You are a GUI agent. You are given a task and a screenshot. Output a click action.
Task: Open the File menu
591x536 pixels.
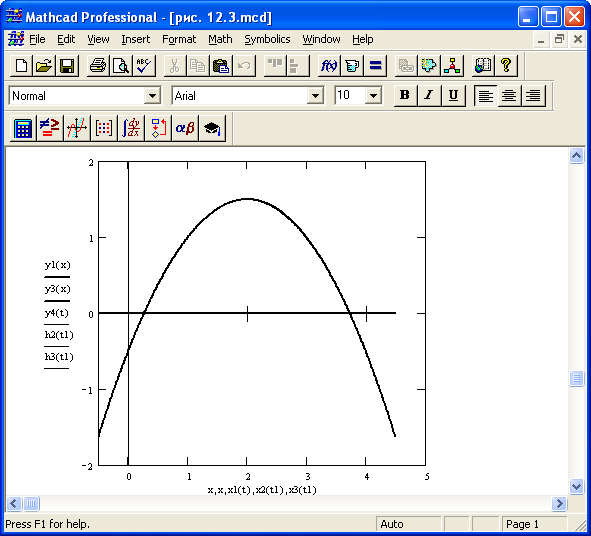point(37,39)
